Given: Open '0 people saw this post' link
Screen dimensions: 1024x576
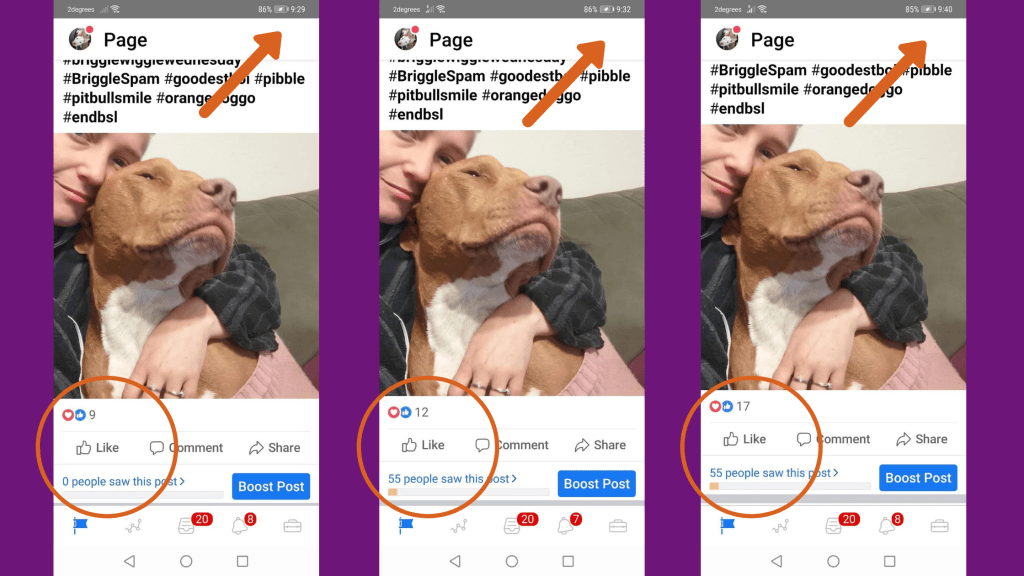Looking at the screenshot, I should tap(123, 481).
